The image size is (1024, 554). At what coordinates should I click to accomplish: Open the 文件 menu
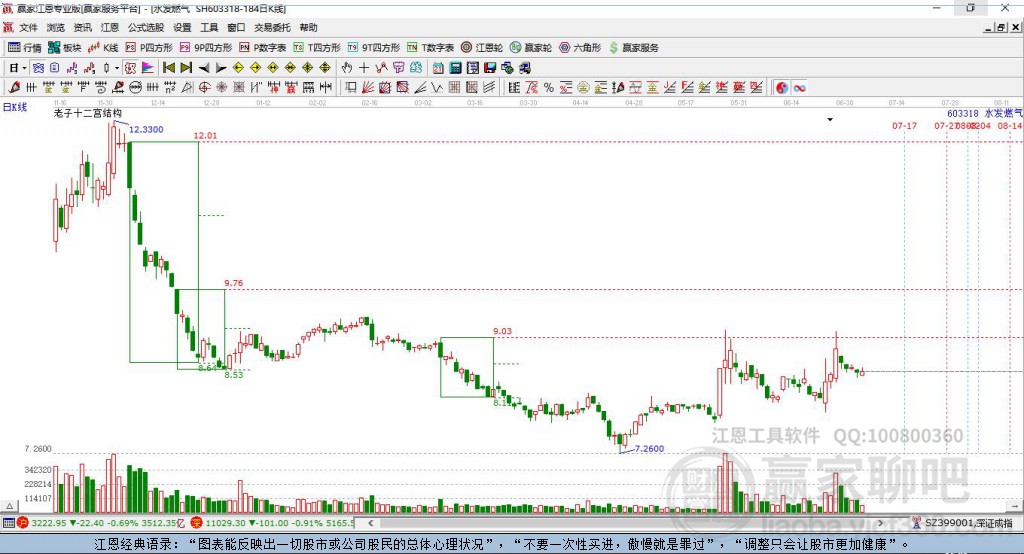[x=28, y=27]
